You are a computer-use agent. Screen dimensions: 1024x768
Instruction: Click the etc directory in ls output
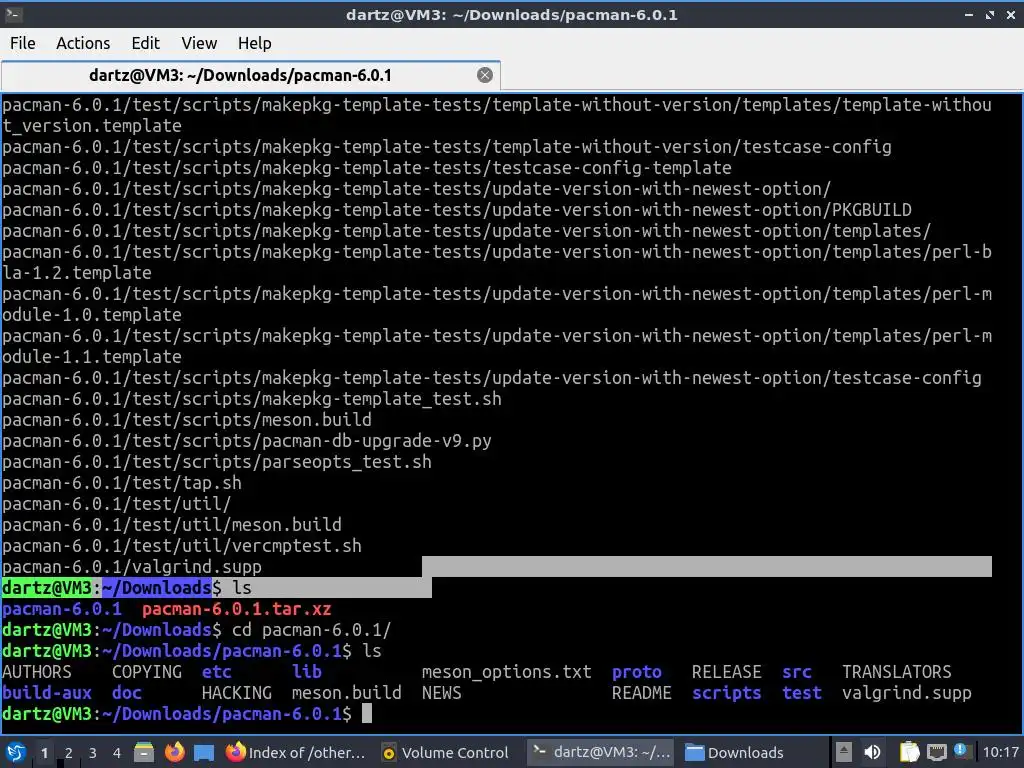(x=217, y=672)
